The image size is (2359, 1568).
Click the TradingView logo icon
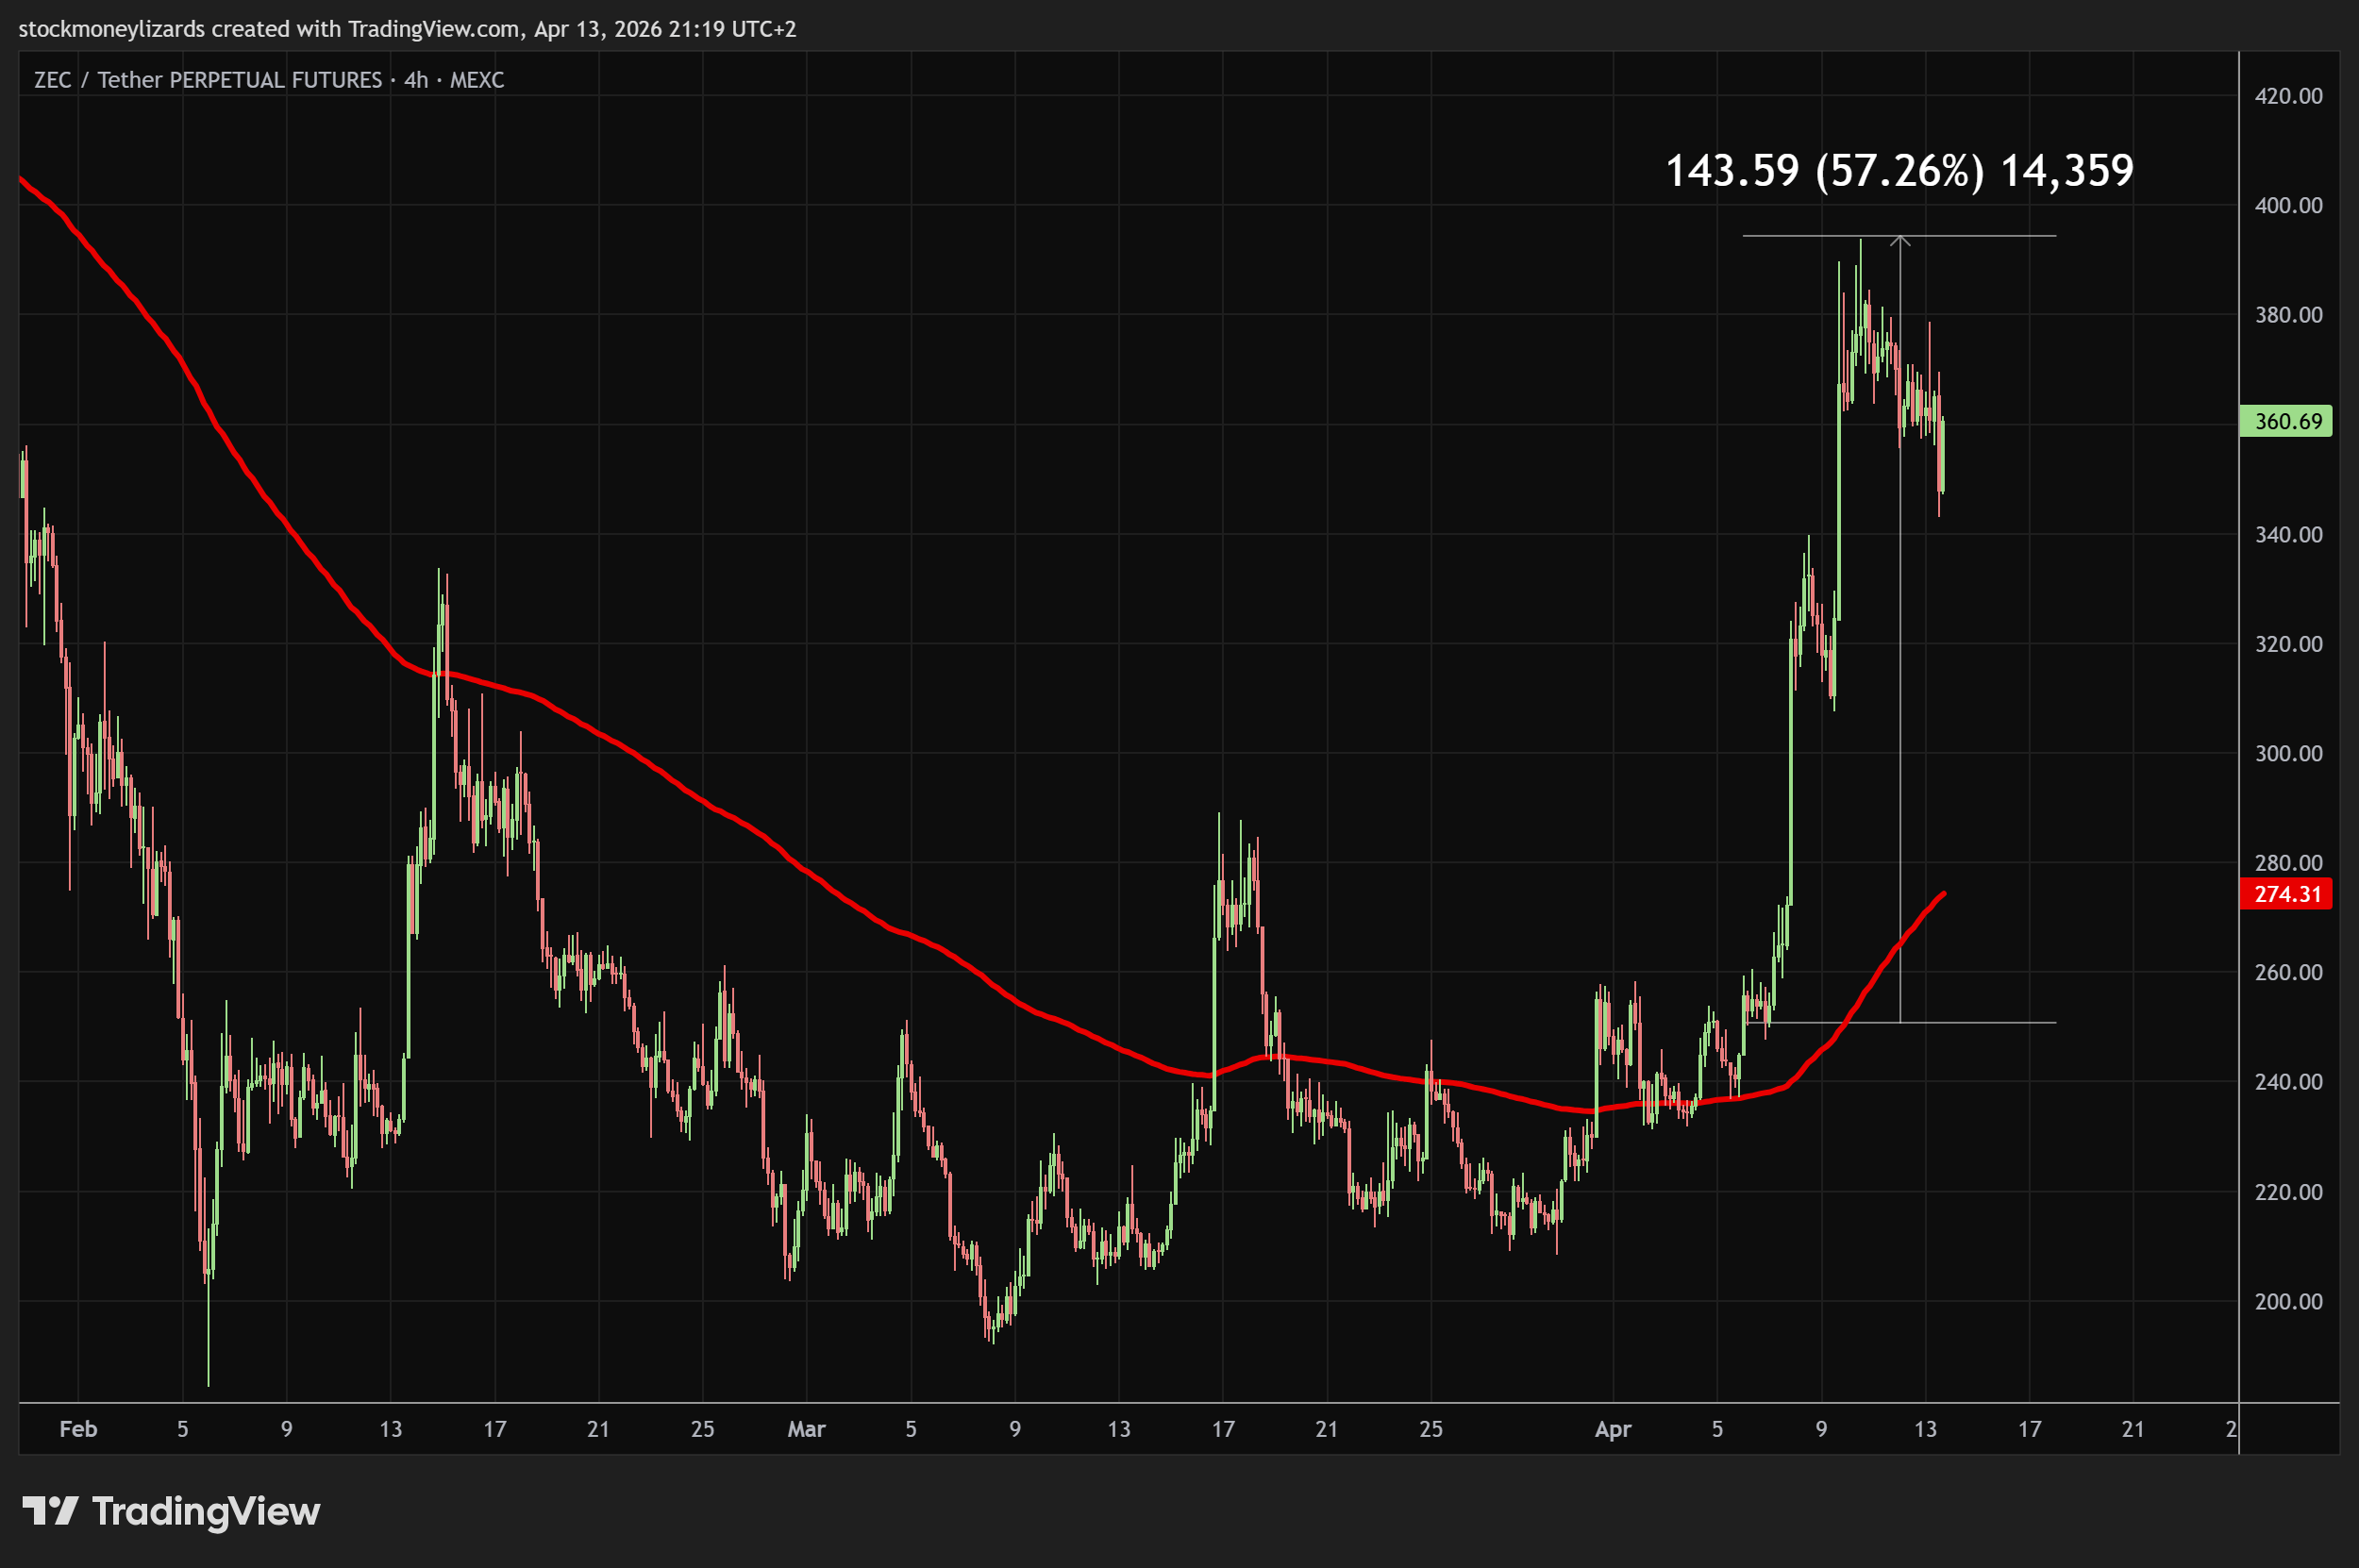pos(50,1511)
